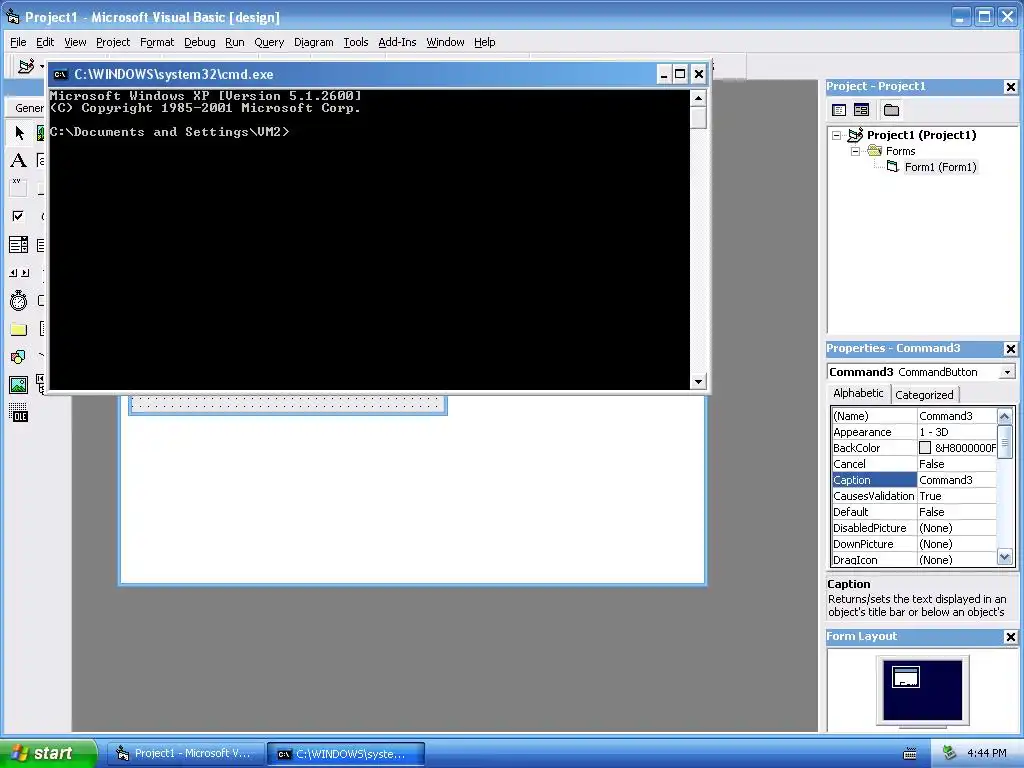
Task: Click properties list scroll-up arrow
Action: pyautogui.click(x=1004, y=416)
